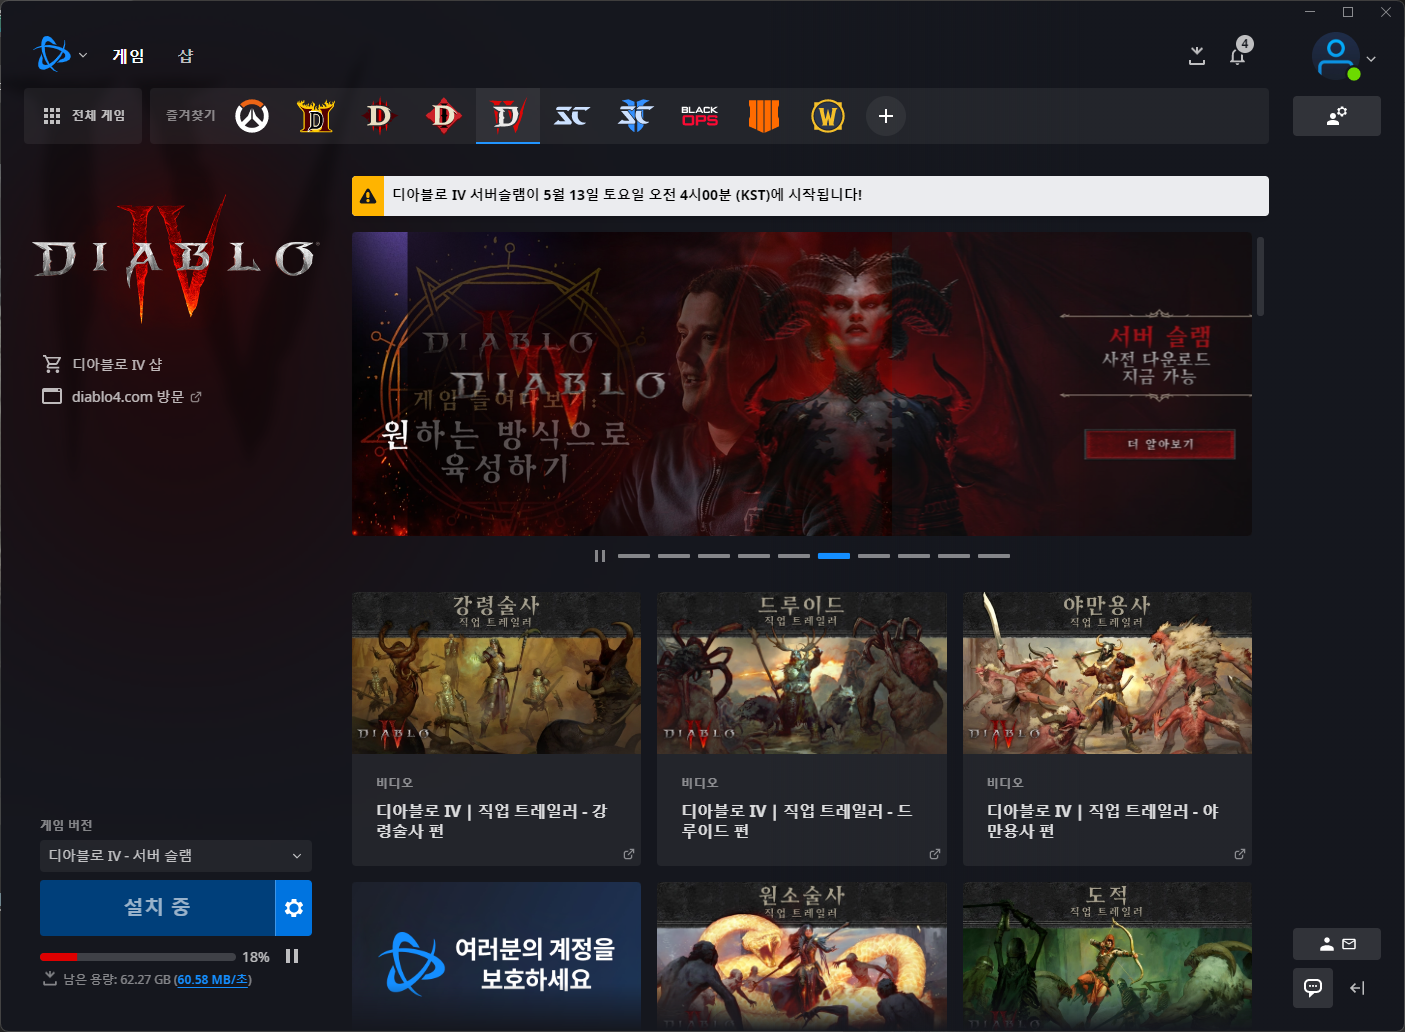Open the 강령술사 편 video title link
The height and width of the screenshot is (1032, 1405).
(x=491, y=821)
